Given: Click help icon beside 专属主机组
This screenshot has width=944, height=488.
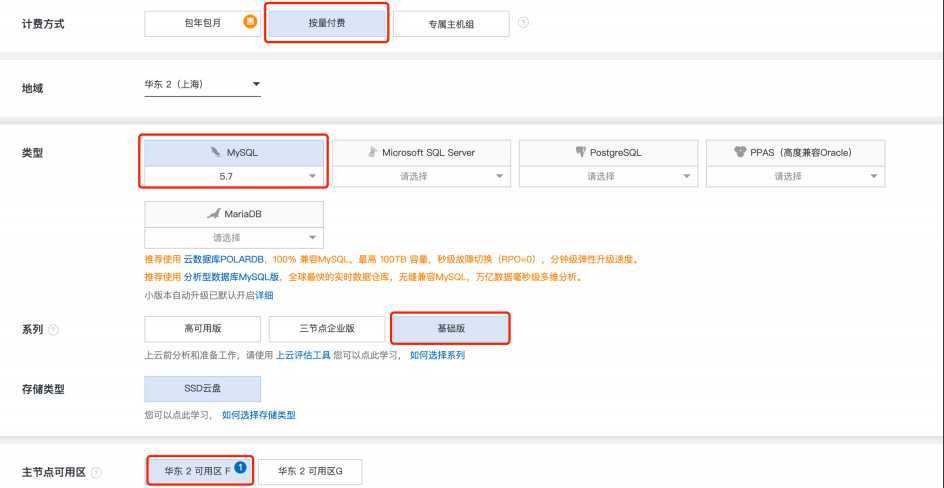Looking at the screenshot, I should [523, 23].
